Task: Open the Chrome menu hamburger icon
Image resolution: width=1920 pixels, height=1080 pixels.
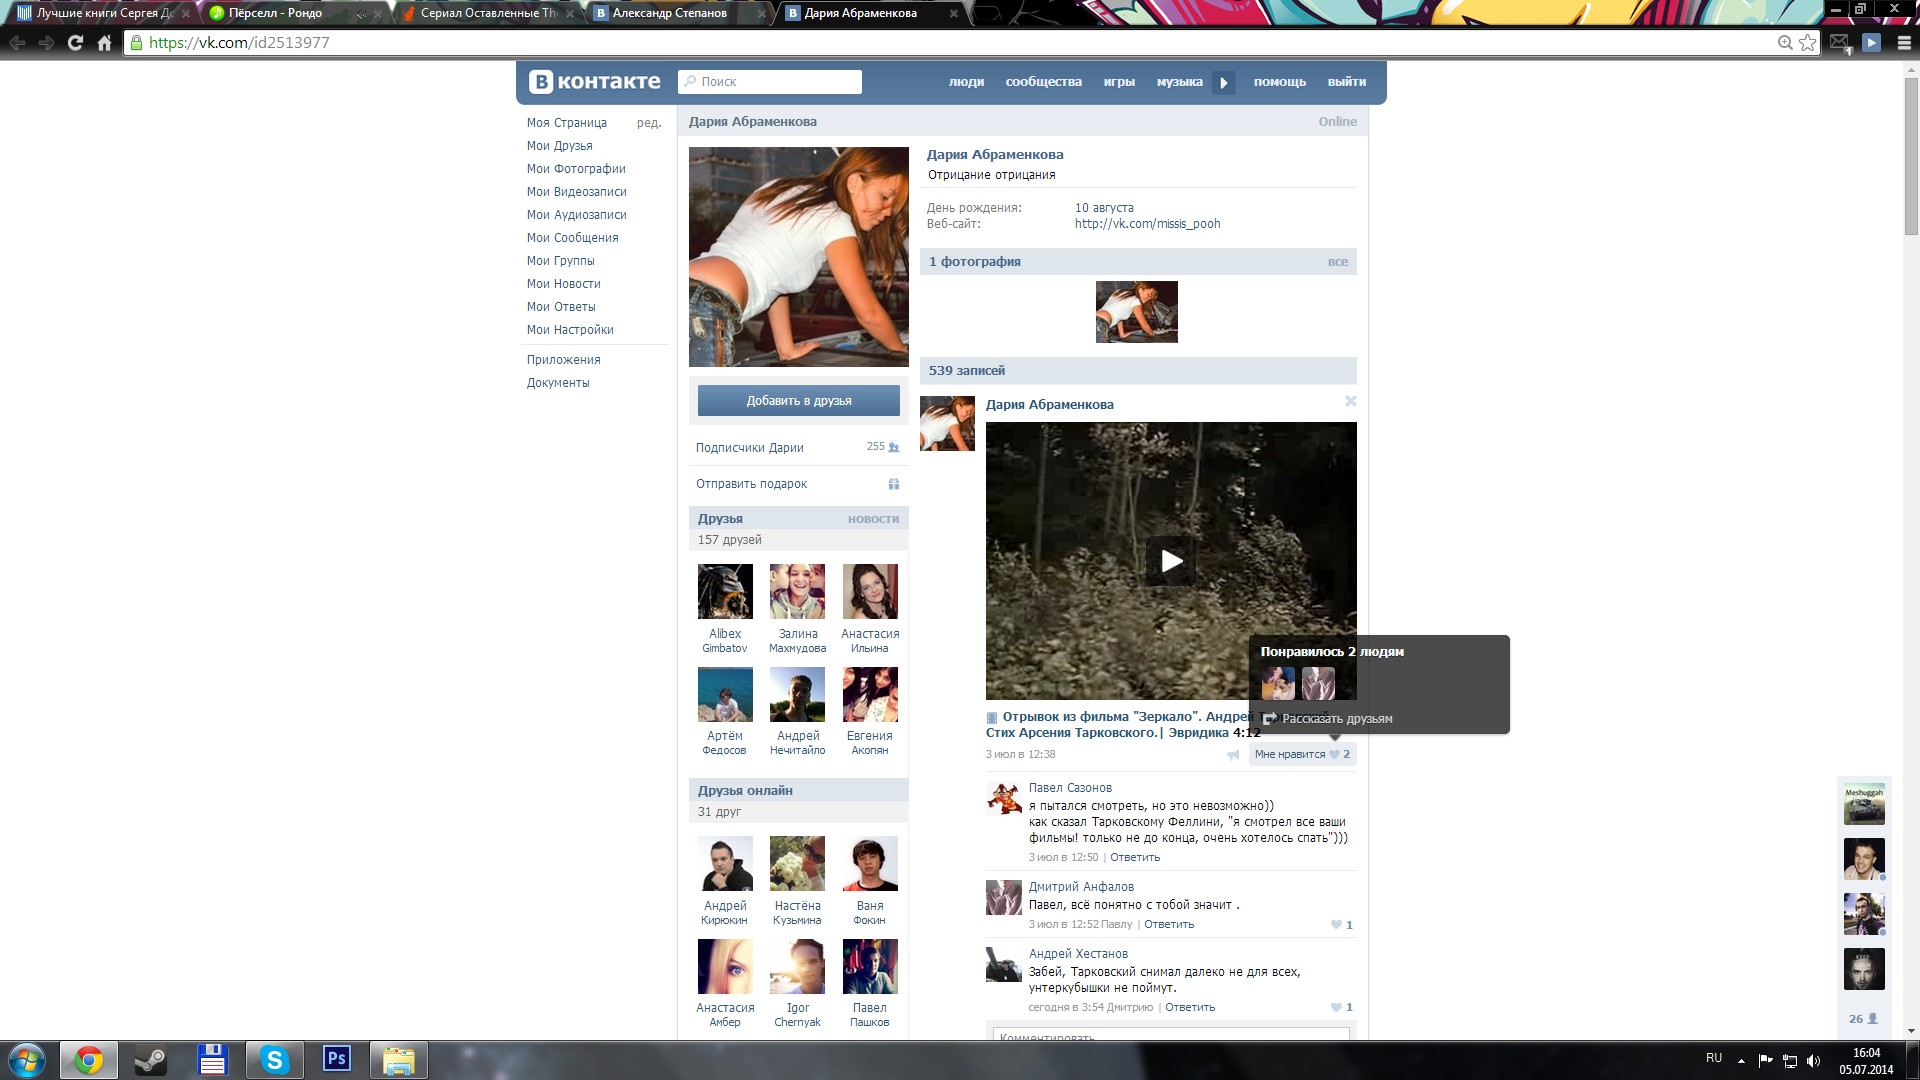Action: [x=1903, y=43]
